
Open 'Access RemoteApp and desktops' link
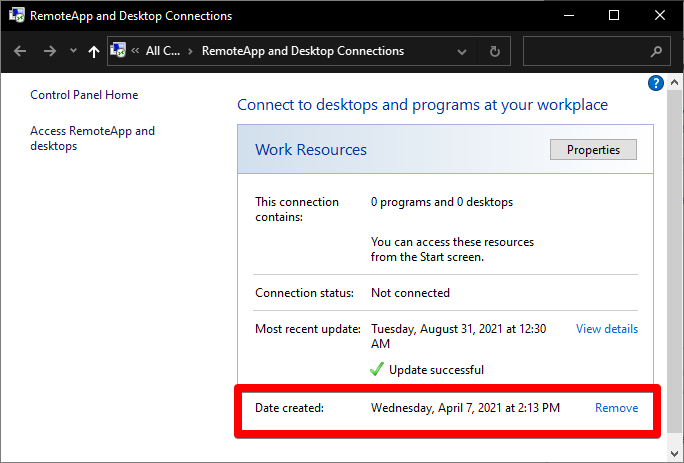pyautogui.click(x=92, y=138)
